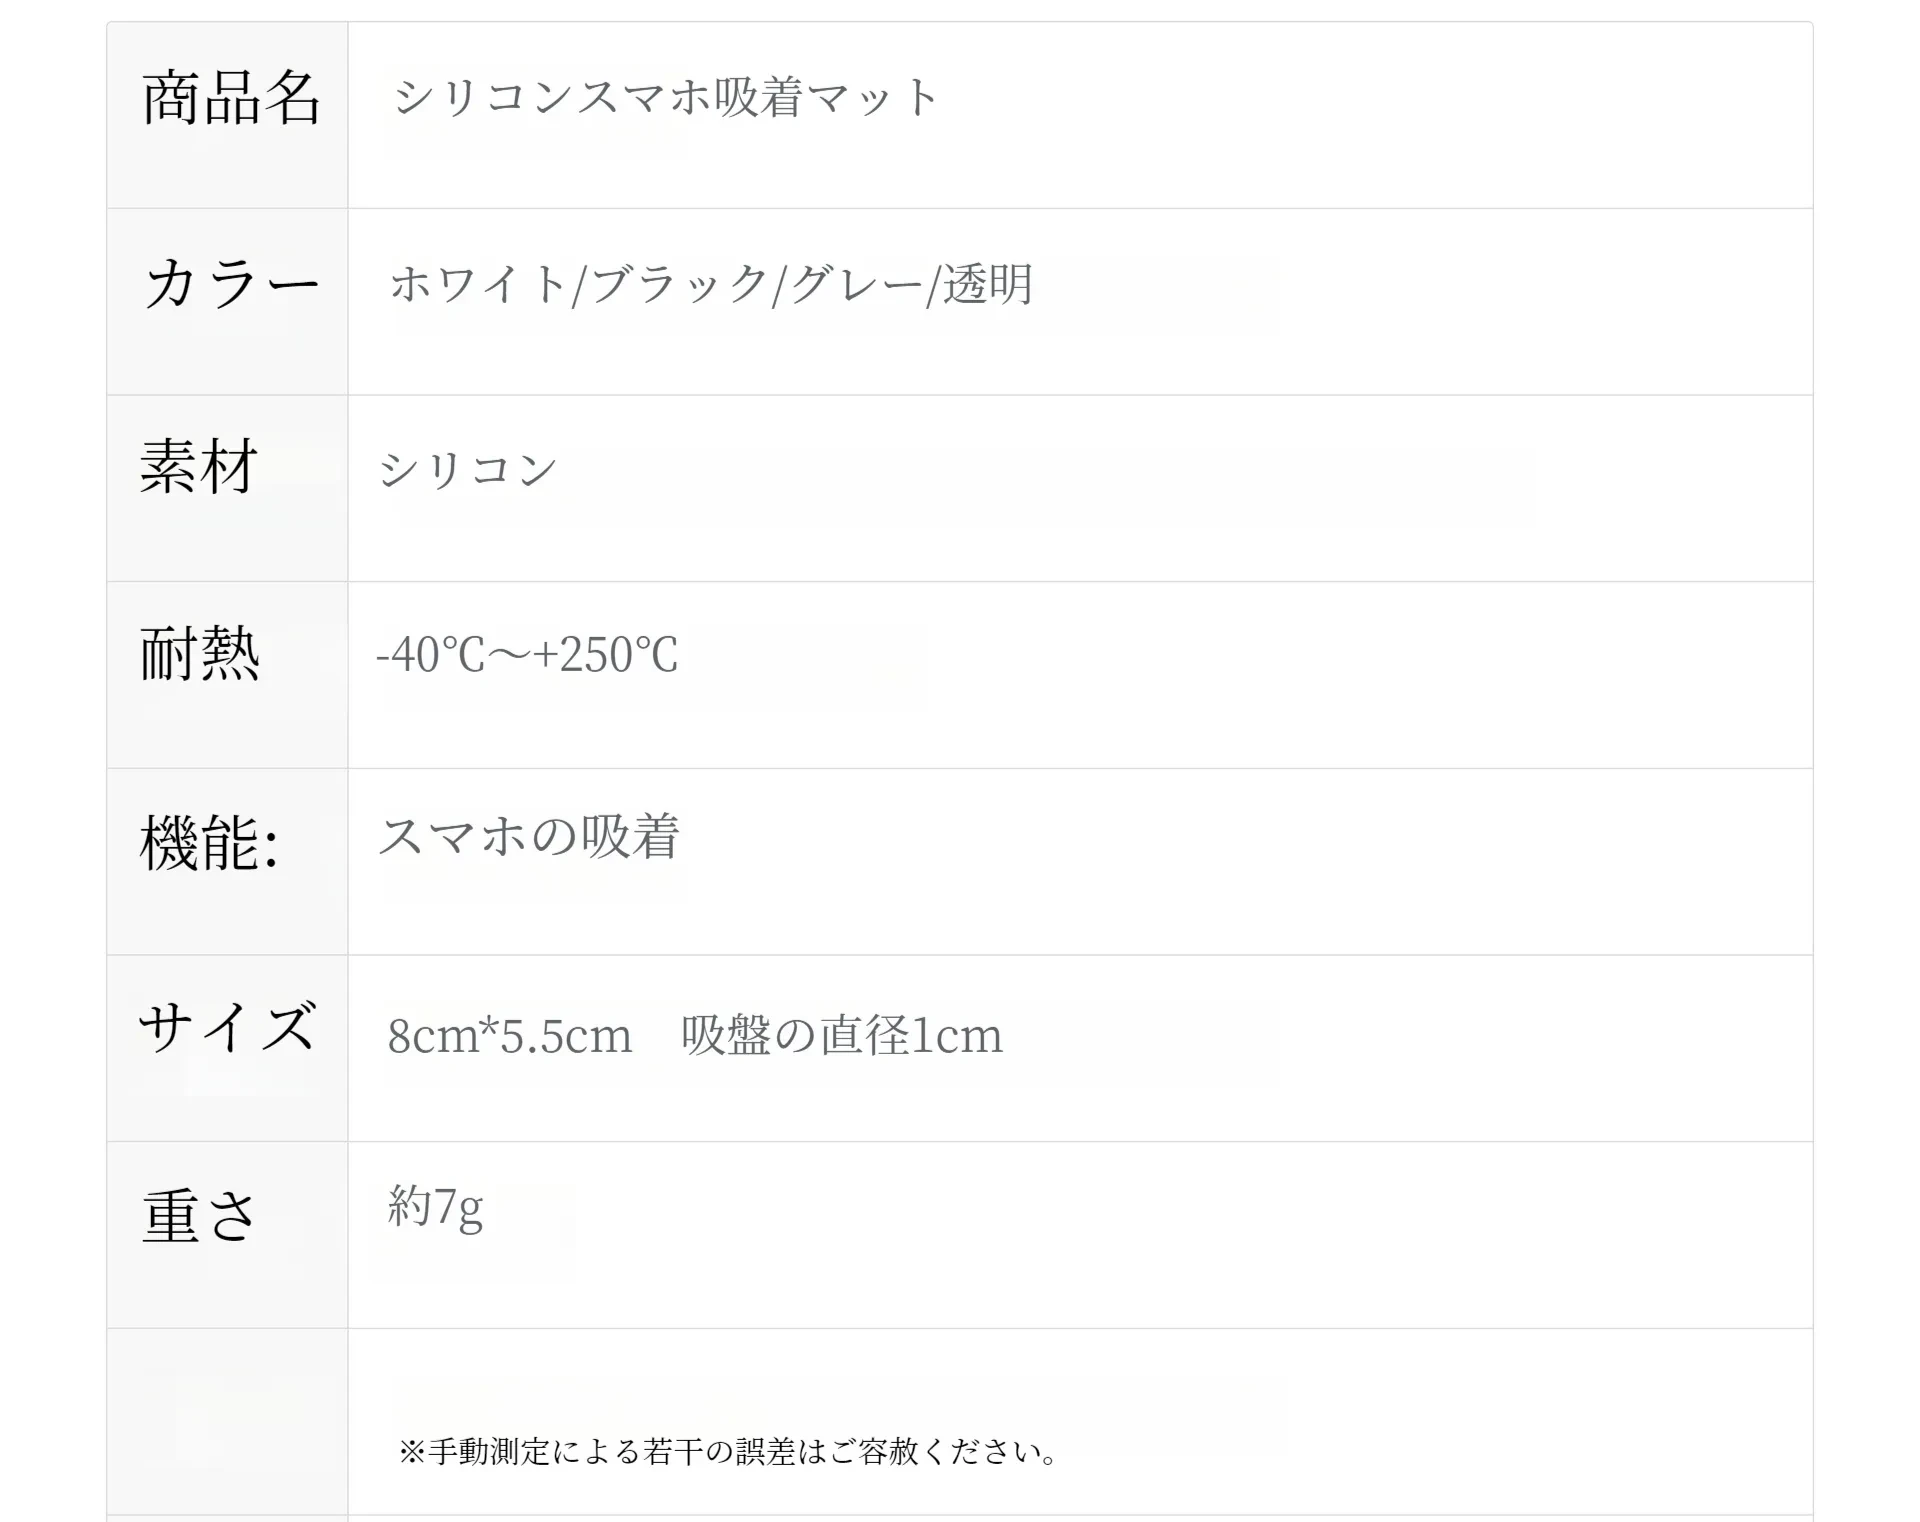Click the グレー word in the color row
The height and width of the screenshot is (1522, 1920).
[858, 284]
